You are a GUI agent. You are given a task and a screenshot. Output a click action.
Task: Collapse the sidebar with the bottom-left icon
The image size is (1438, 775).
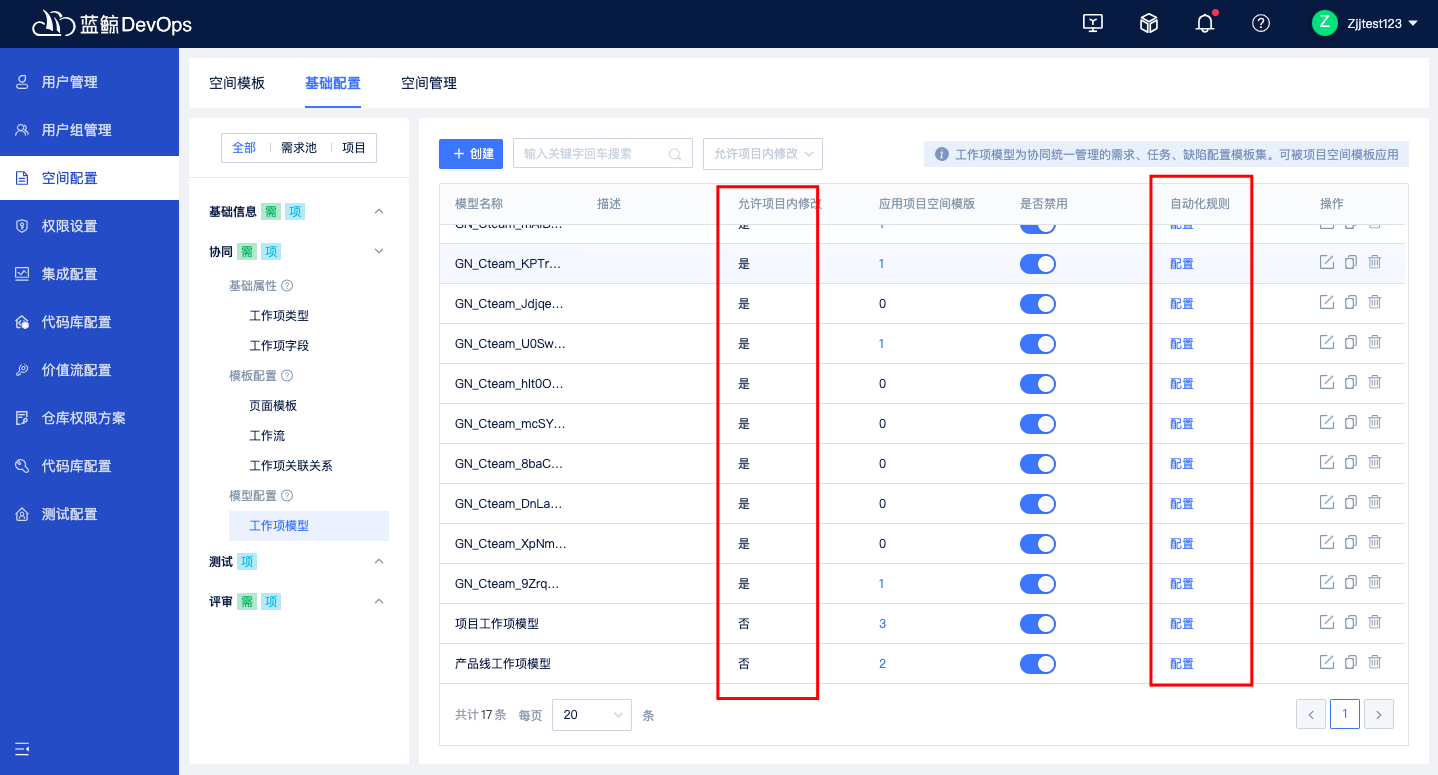(x=22, y=748)
